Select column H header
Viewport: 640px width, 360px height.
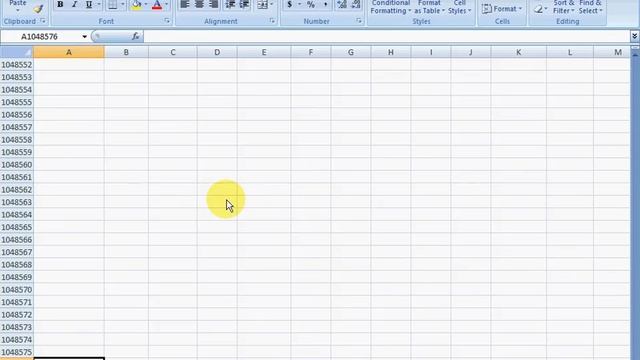391,52
